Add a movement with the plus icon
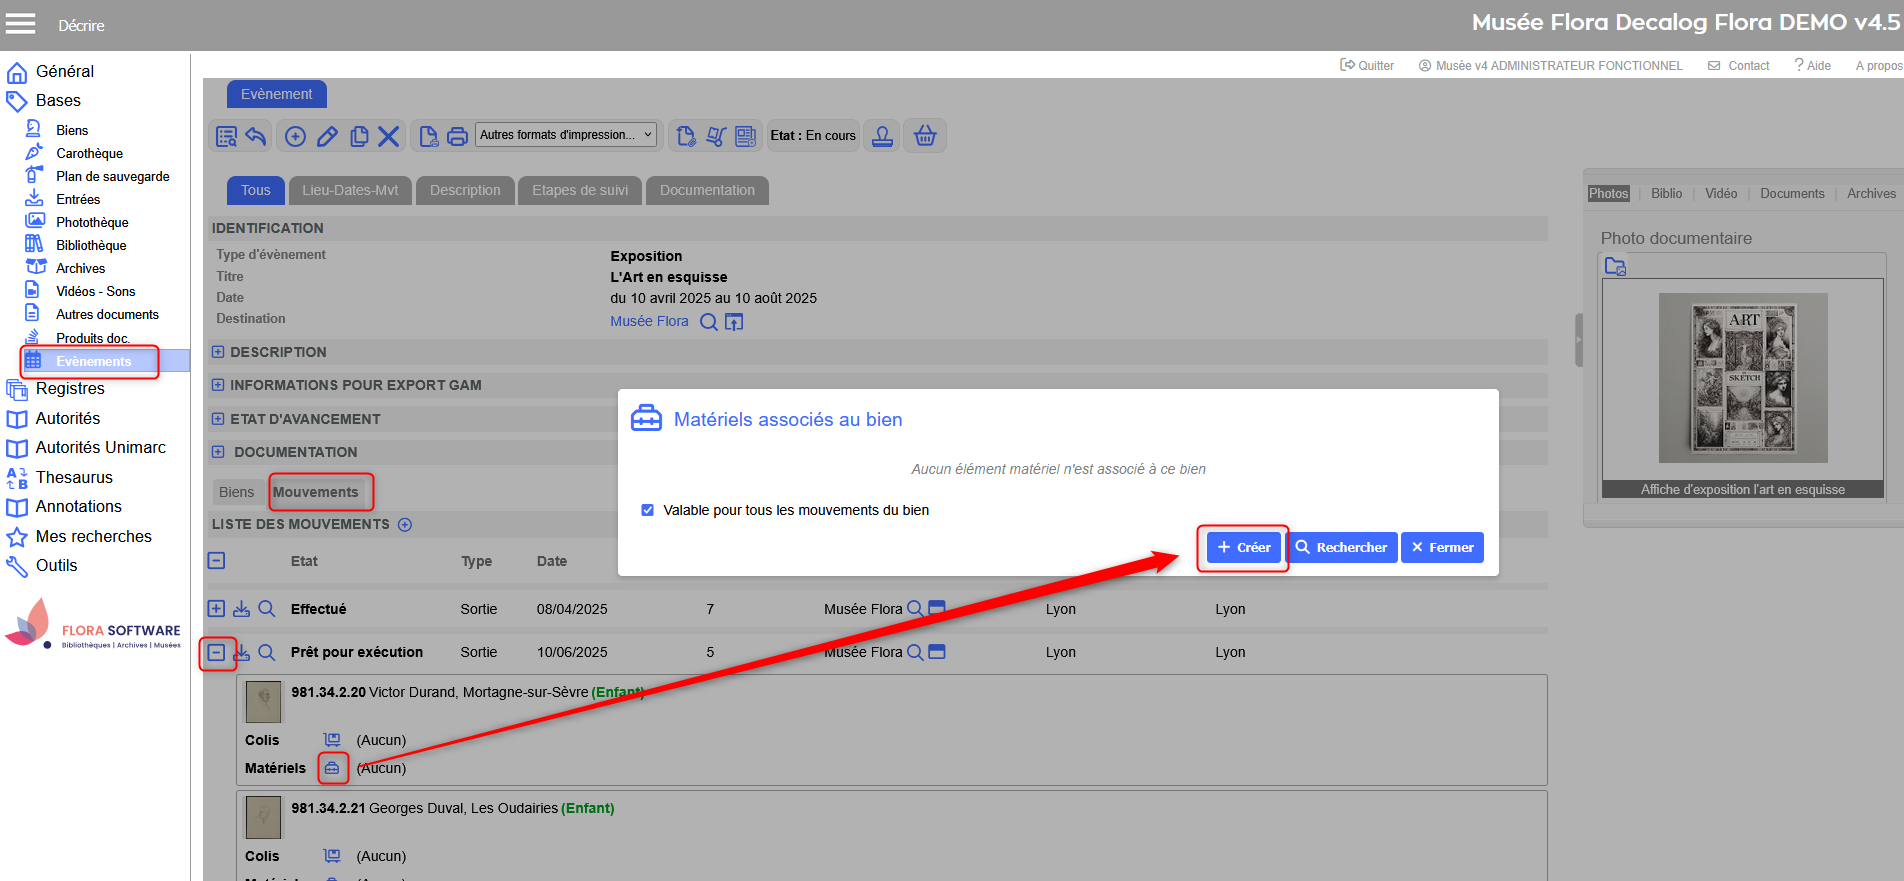The height and width of the screenshot is (881, 1904). [x=405, y=525]
